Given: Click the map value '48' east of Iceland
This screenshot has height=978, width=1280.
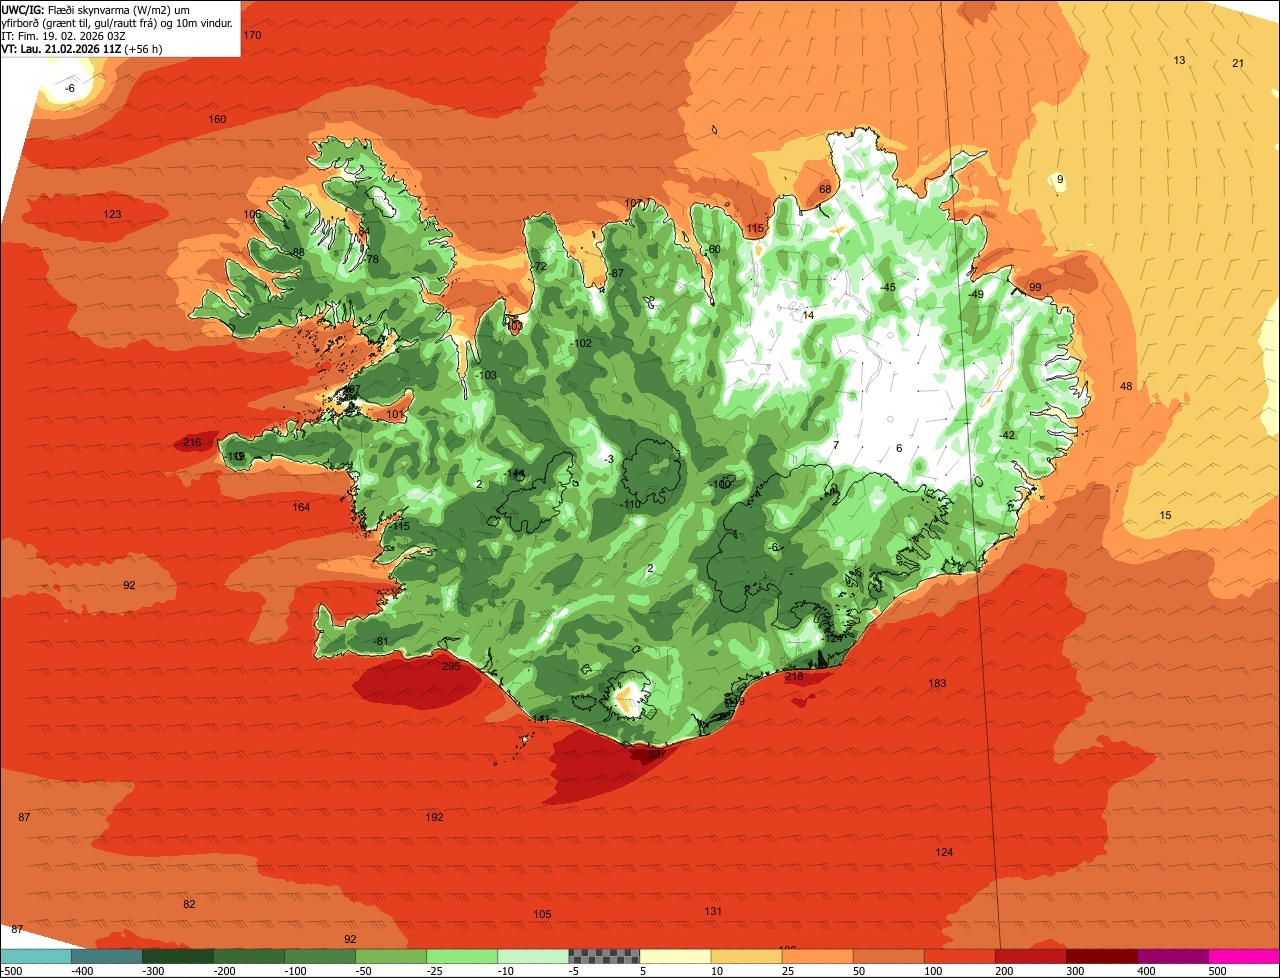Looking at the screenshot, I should (1126, 386).
